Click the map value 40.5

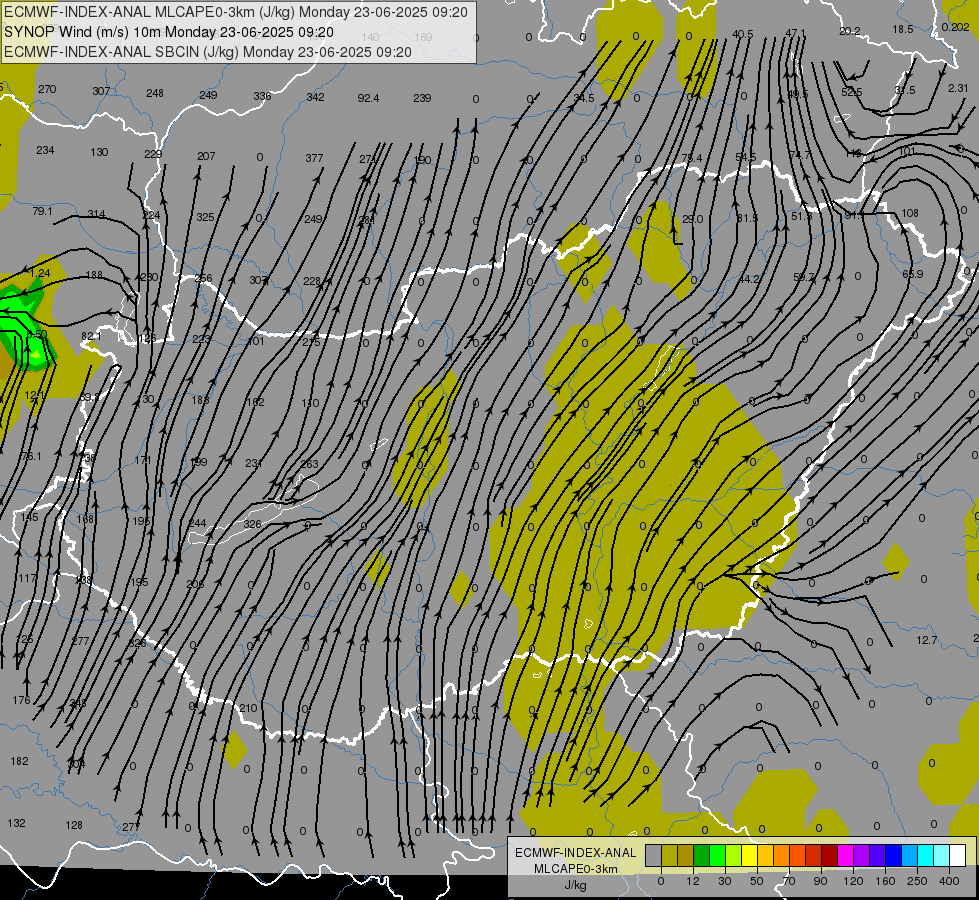(x=742, y=34)
